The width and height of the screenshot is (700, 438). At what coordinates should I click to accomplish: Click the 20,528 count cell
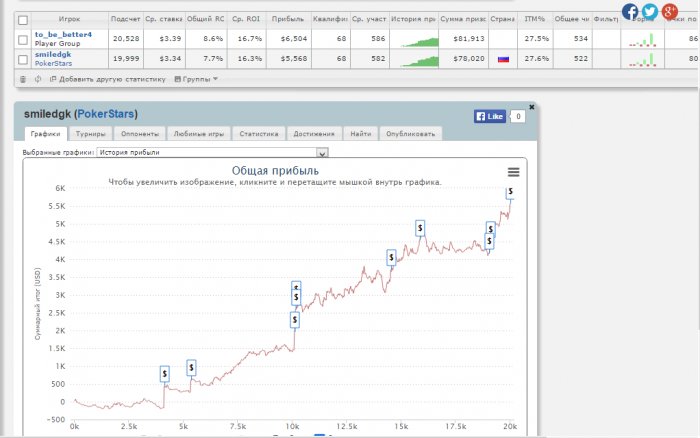126,39
